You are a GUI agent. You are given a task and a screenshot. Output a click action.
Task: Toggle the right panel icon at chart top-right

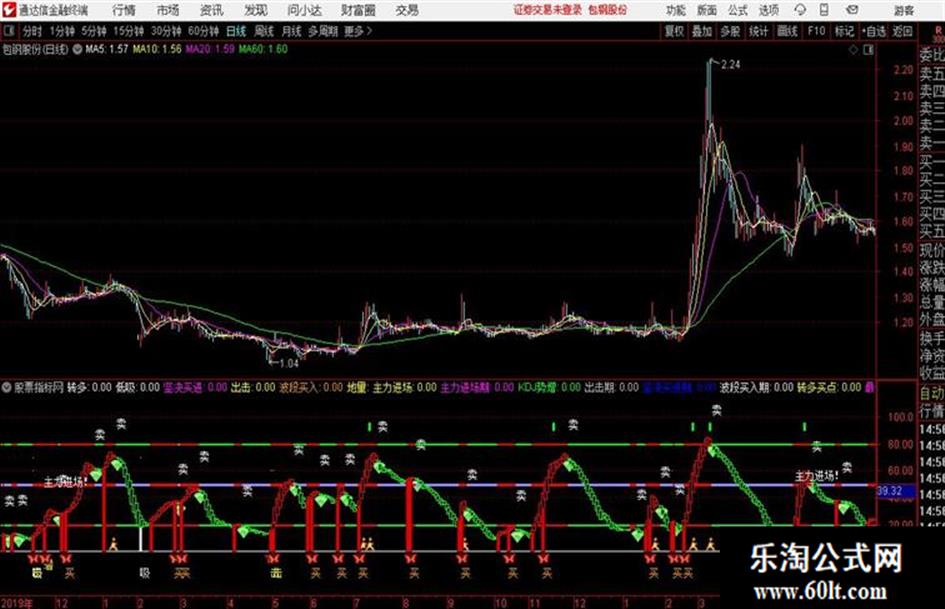point(868,50)
